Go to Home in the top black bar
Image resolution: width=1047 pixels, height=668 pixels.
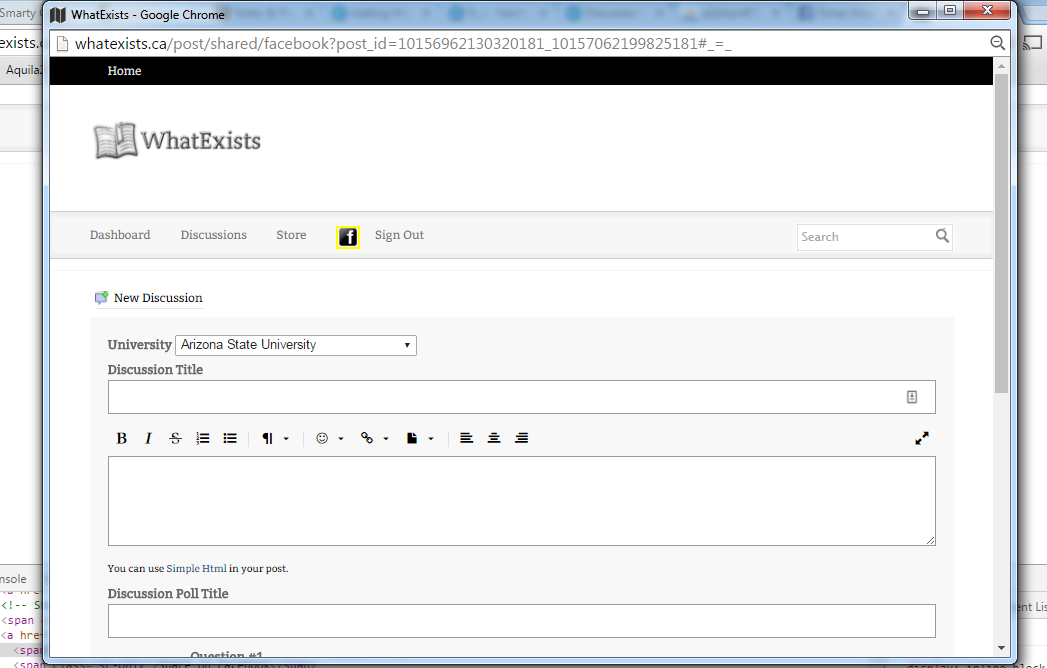click(124, 71)
